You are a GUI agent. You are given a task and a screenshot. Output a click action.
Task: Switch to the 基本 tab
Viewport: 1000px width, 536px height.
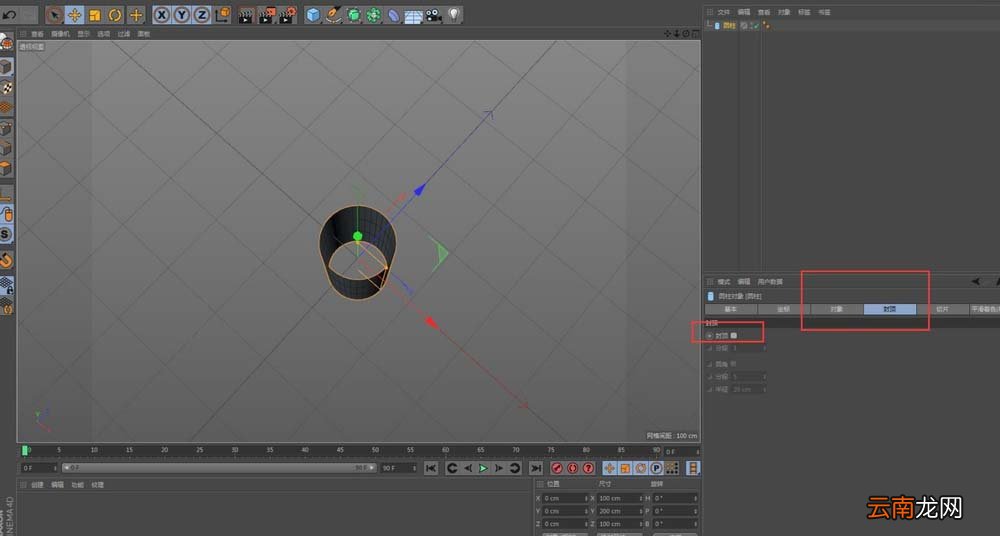(x=731, y=309)
